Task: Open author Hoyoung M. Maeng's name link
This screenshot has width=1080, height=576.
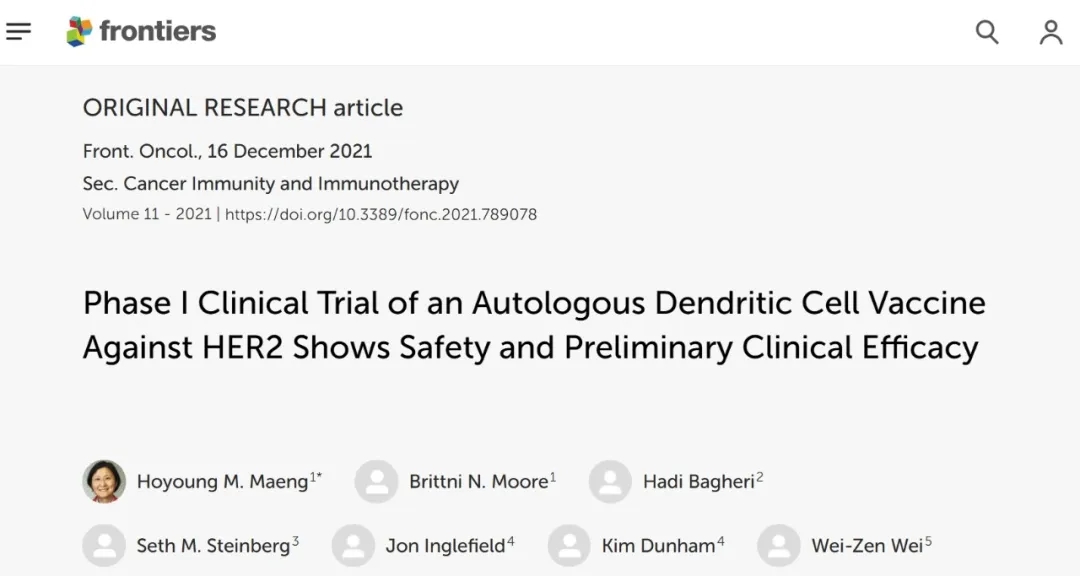Action: 222,482
